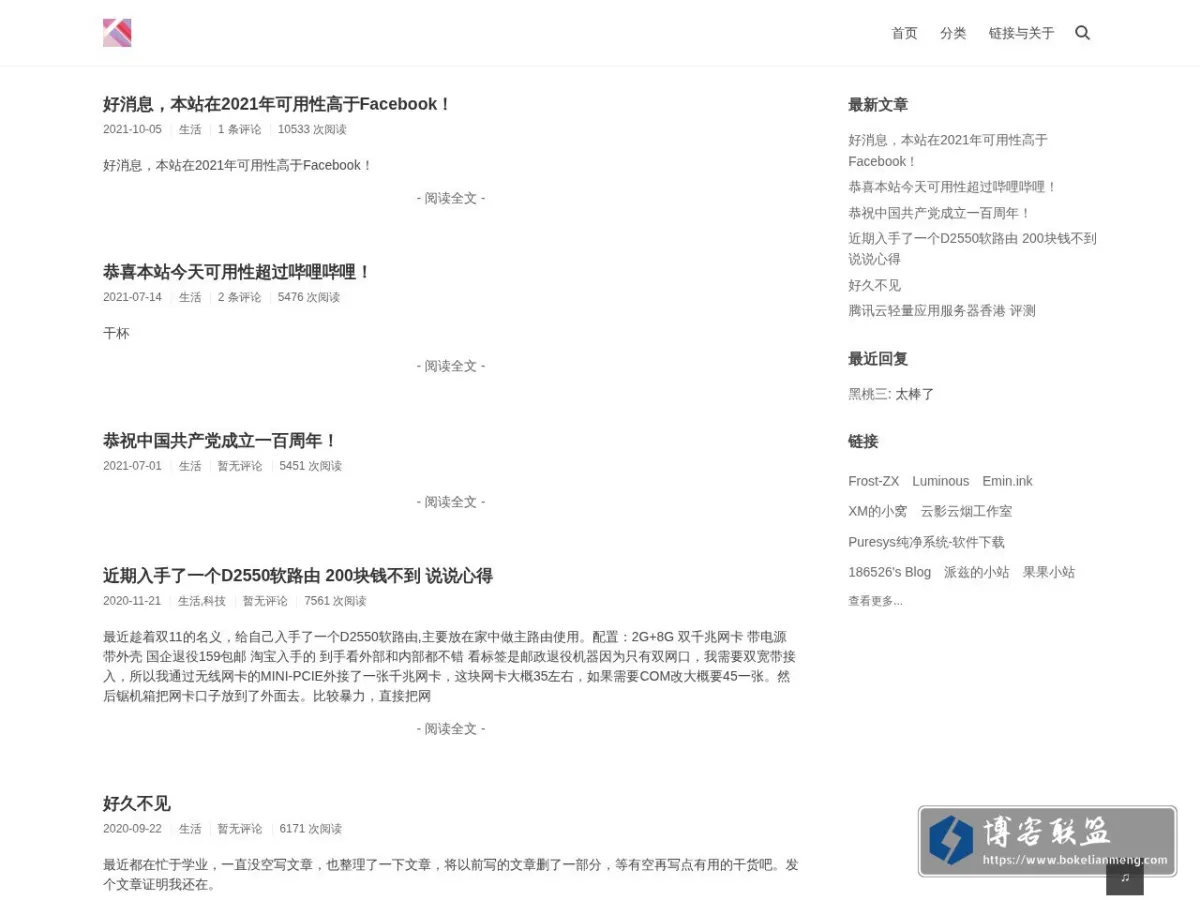The height and width of the screenshot is (900, 1200).
Task: Visit the 186526's Blog link
Action: point(889,572)
